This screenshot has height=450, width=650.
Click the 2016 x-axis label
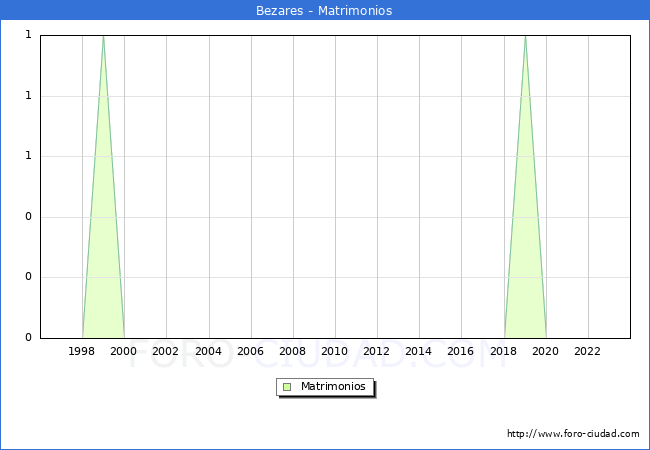pyautogui.click(x=461, y=351)
